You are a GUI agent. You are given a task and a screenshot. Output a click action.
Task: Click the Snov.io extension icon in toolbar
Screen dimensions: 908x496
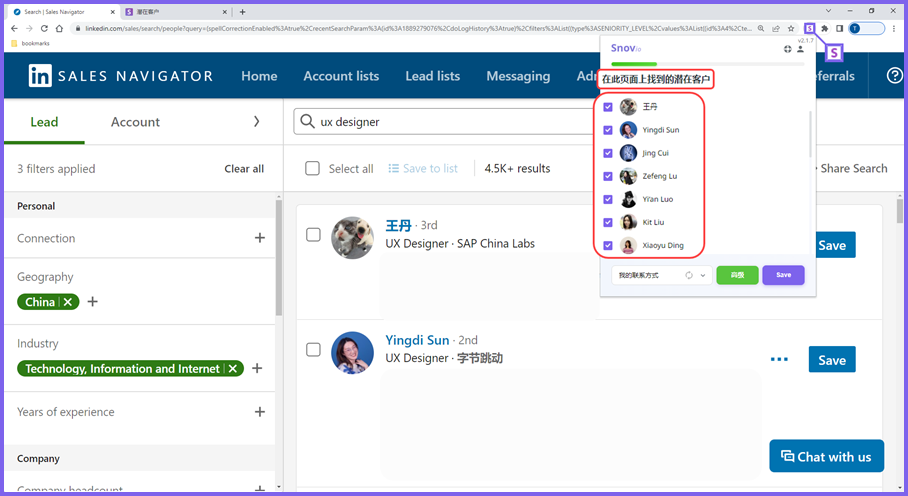810,28
